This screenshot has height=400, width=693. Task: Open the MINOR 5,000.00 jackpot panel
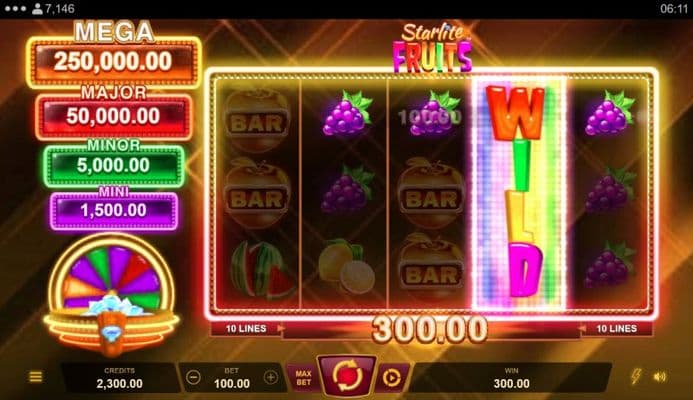[114, 165]
